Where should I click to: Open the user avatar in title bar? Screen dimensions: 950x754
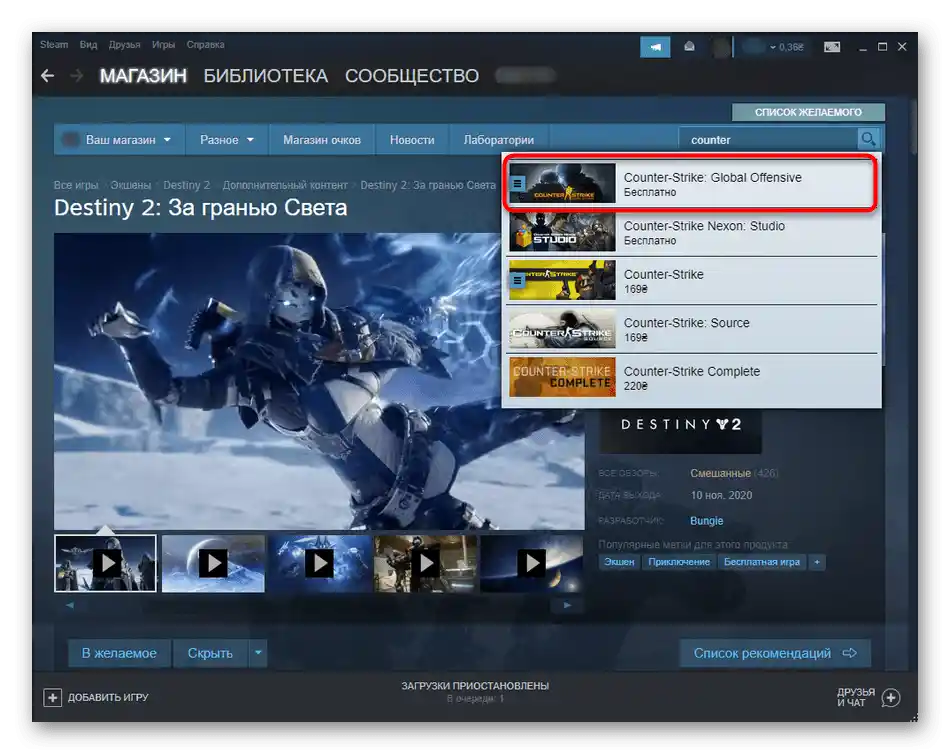pyautogui.click(x=721, y=47)
